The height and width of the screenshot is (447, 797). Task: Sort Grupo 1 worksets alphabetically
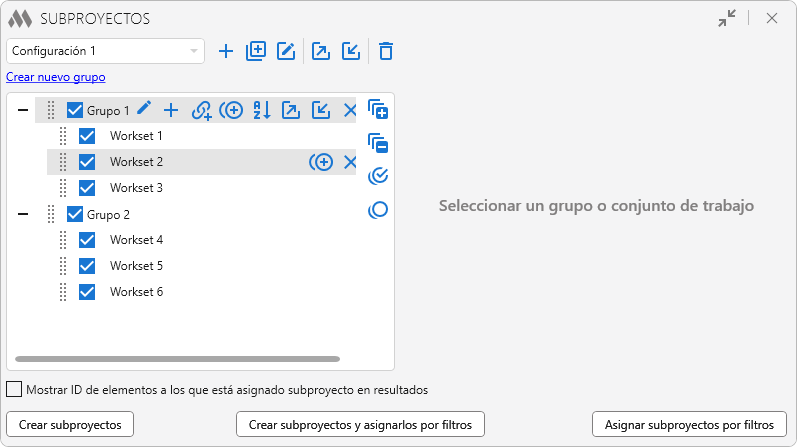pyautogui.click(x=262, y=110)
